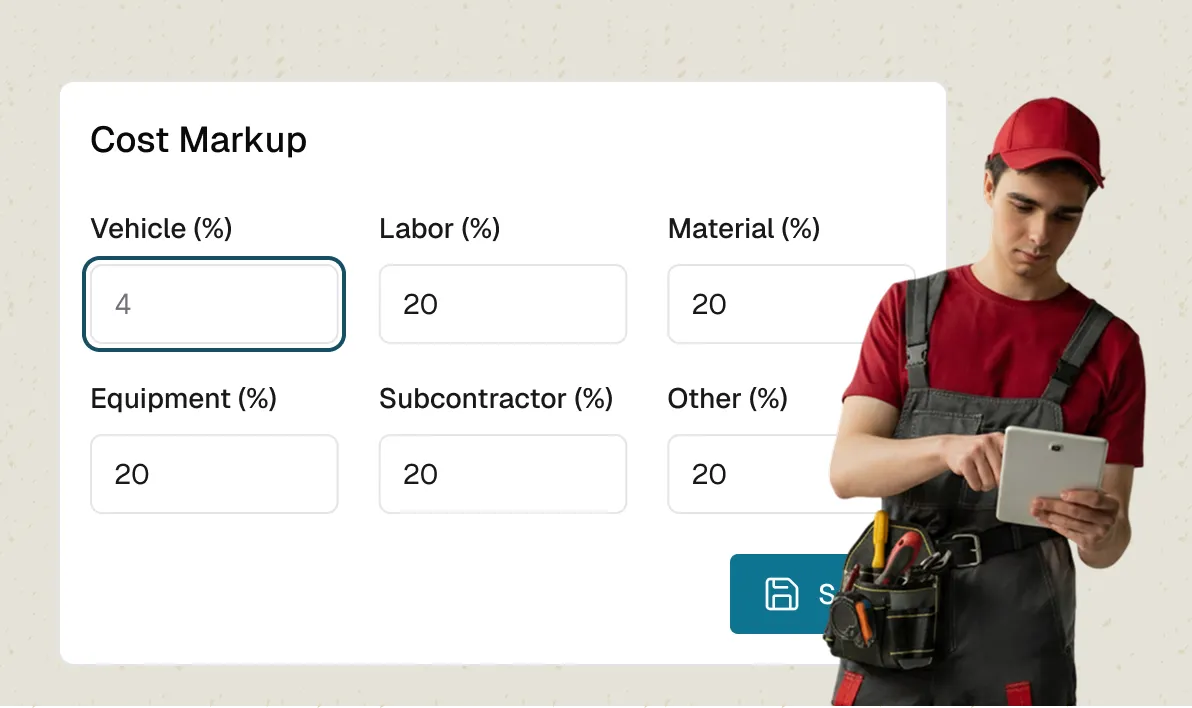1192x708 pixels.
Task: Click the Subcontractor (%) label text
Action: click(x=495, y=399)
